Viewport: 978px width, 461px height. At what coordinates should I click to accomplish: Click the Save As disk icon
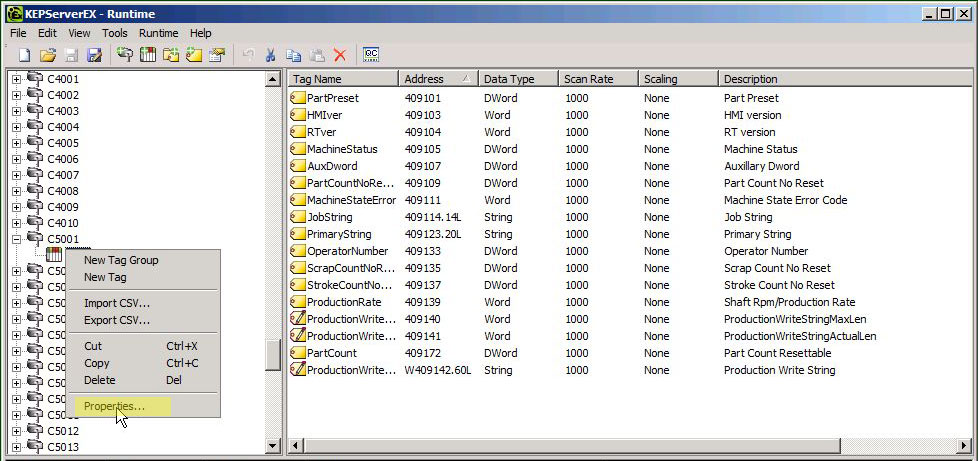pos(95,55)
